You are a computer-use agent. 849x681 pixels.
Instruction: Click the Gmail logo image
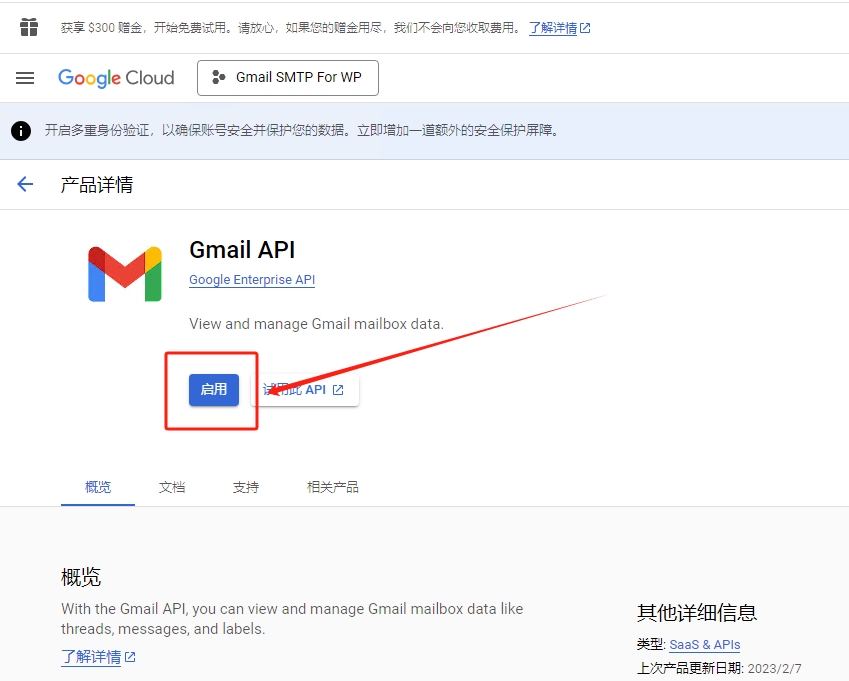[125, 274]
